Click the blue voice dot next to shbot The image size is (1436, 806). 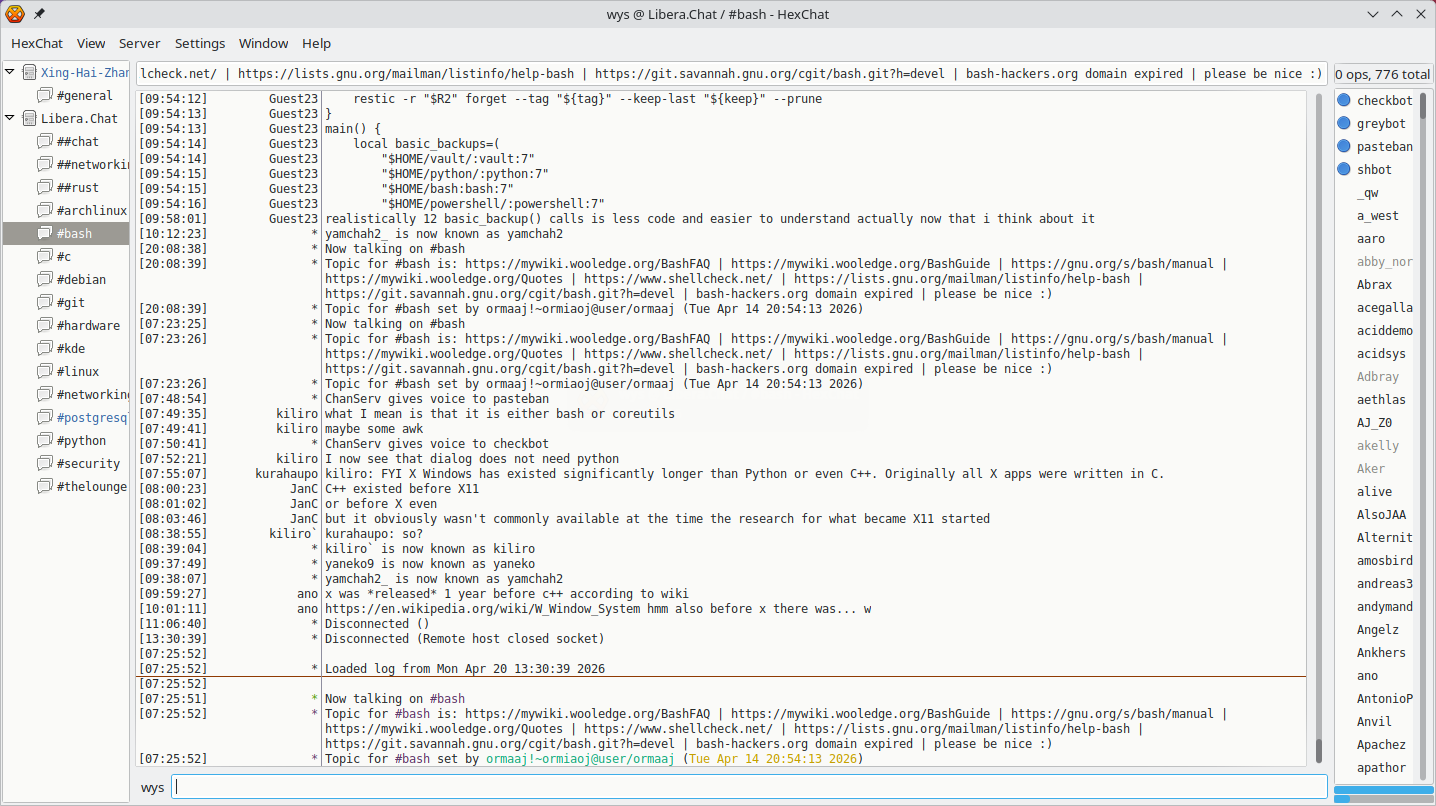(x=1344, y=169)
